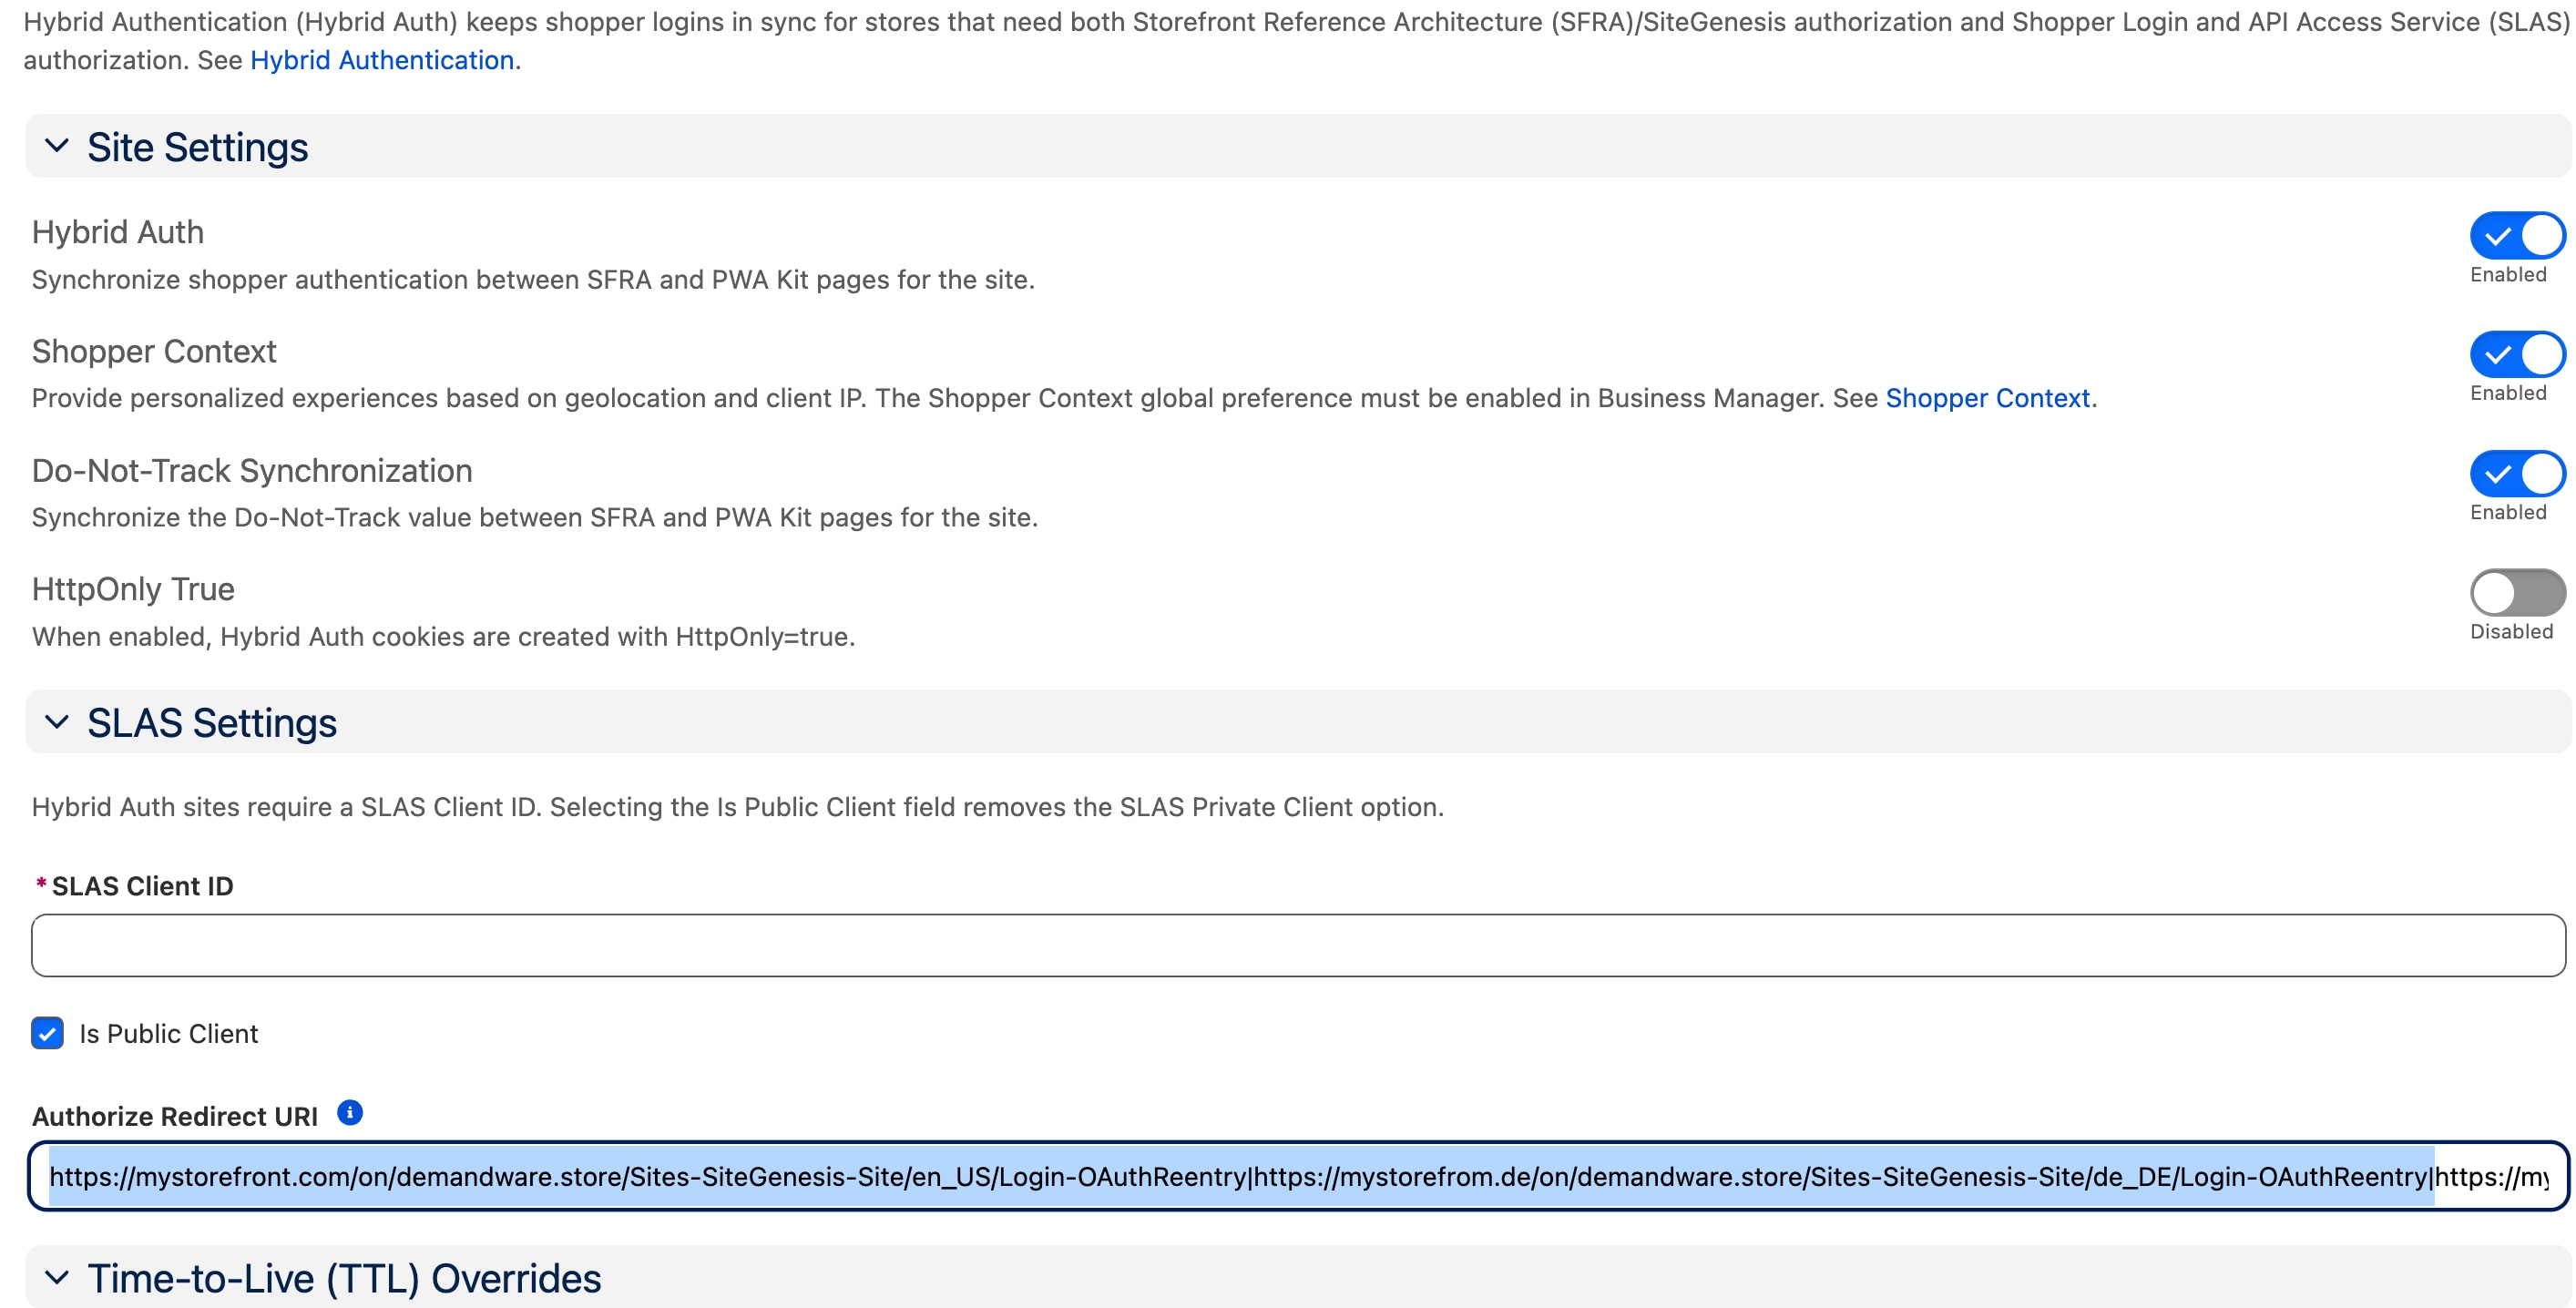Click the Disabled label under the HttpOnly toggle
This screenshot has height=1308, width=2576.
(x=2513, y=631)
